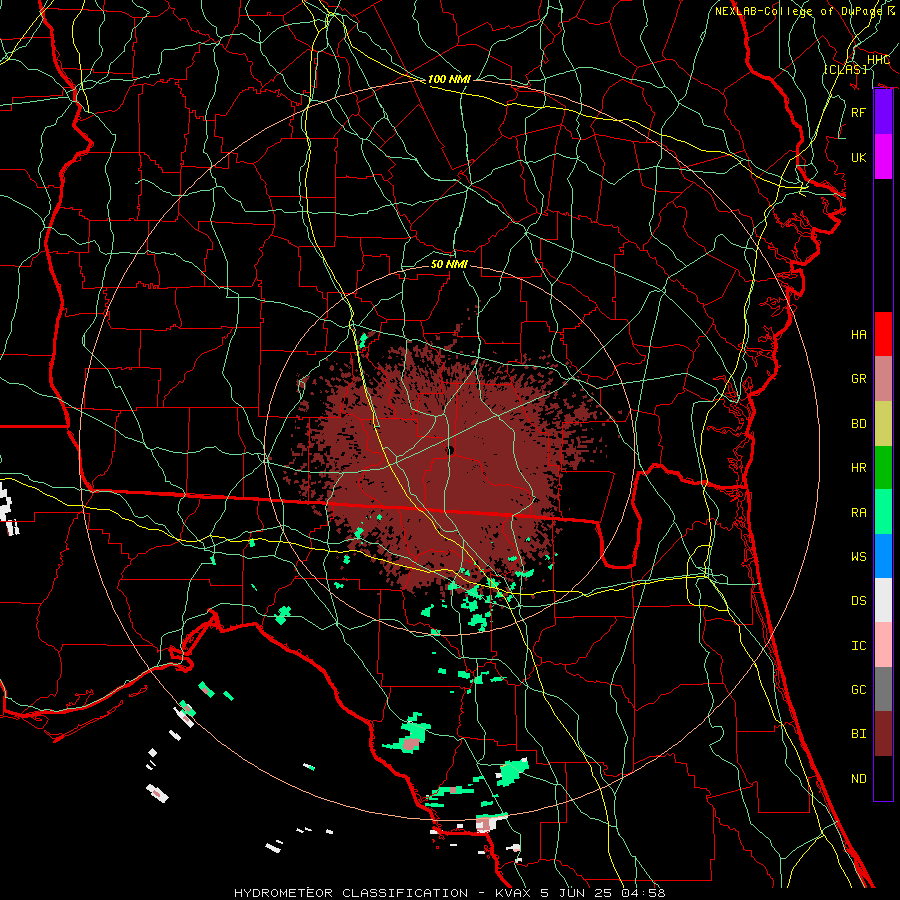This screenshot has width=900, height=900.
Task: Click the BD legend label
Action: pos(858,424)
